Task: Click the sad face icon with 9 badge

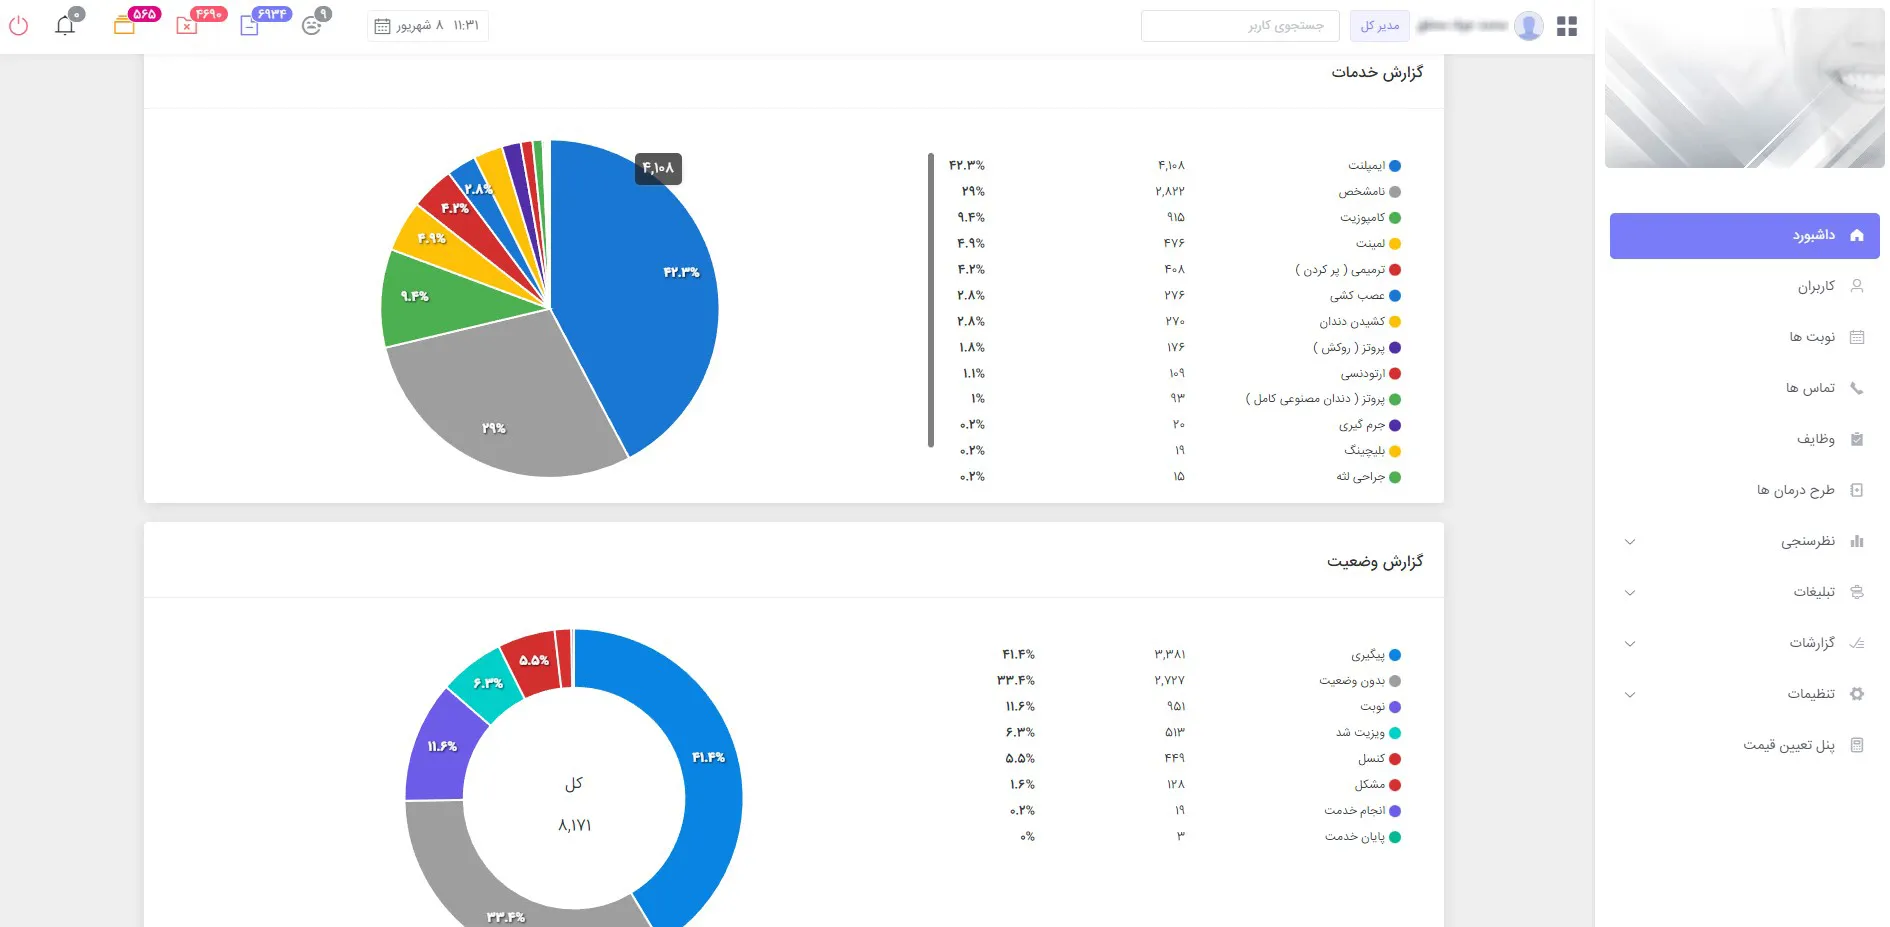Action: (x=312, y=25)
